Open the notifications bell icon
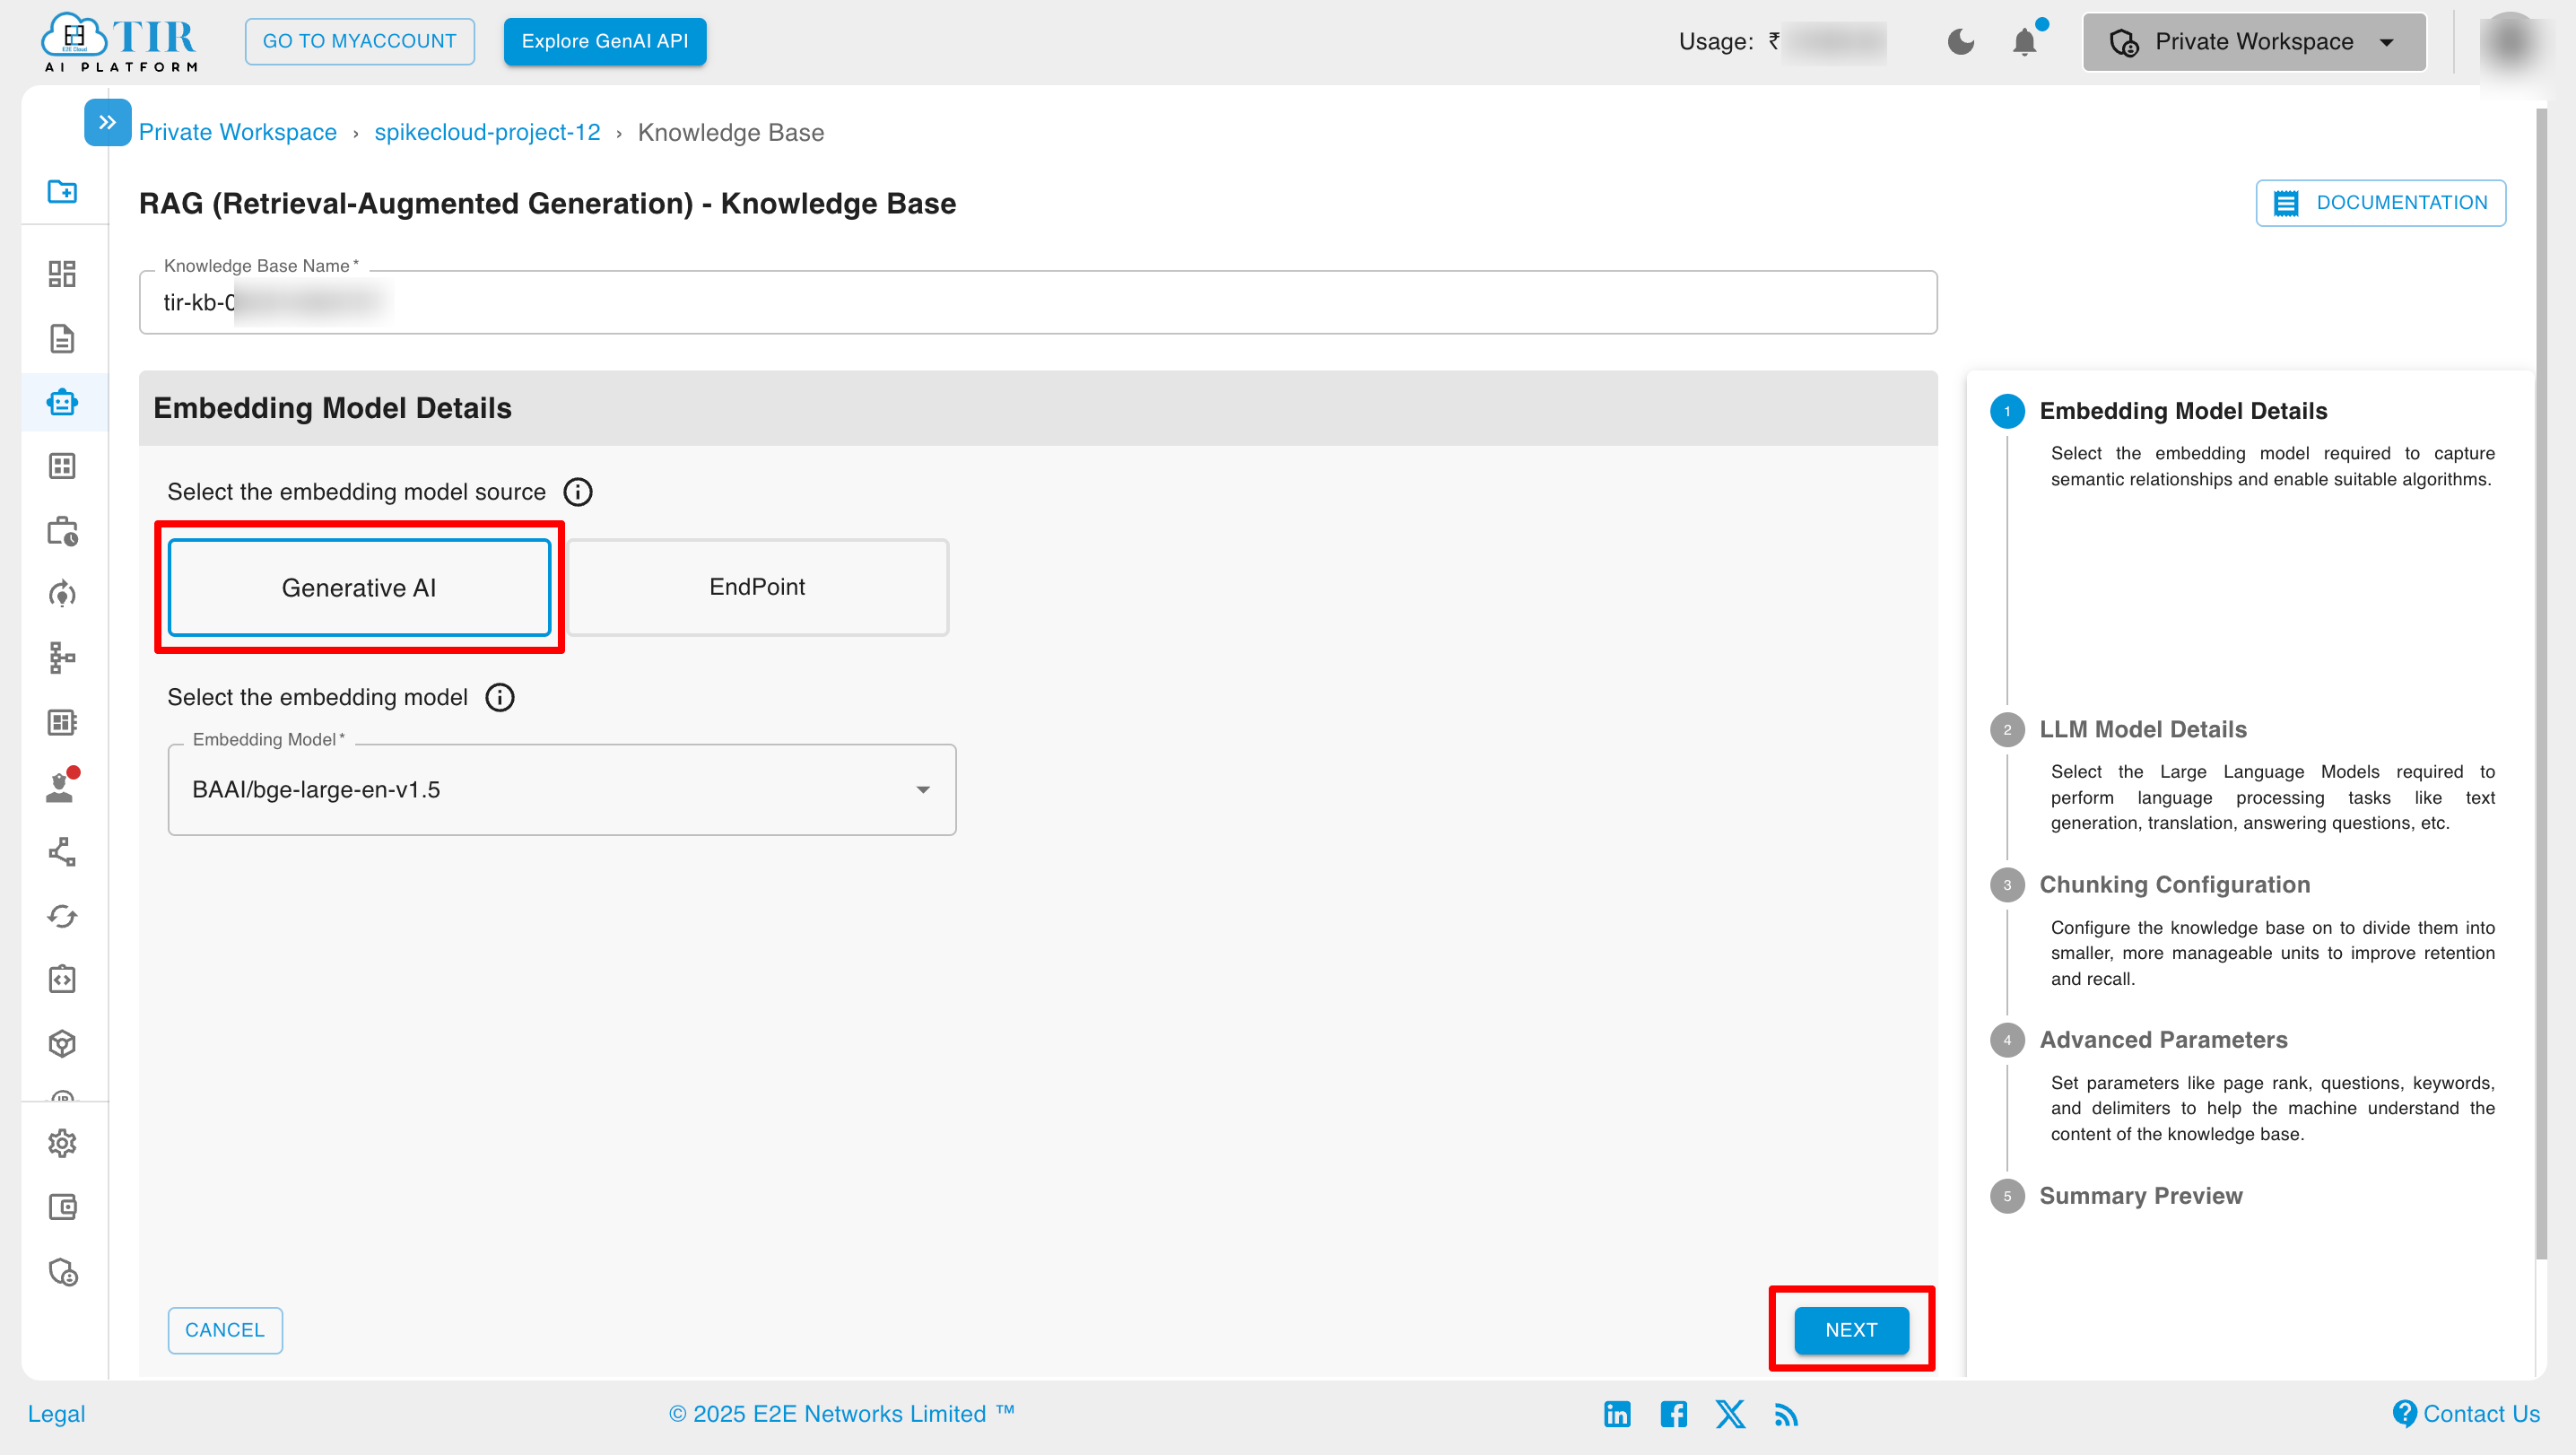 click(x=2025, y=41)
